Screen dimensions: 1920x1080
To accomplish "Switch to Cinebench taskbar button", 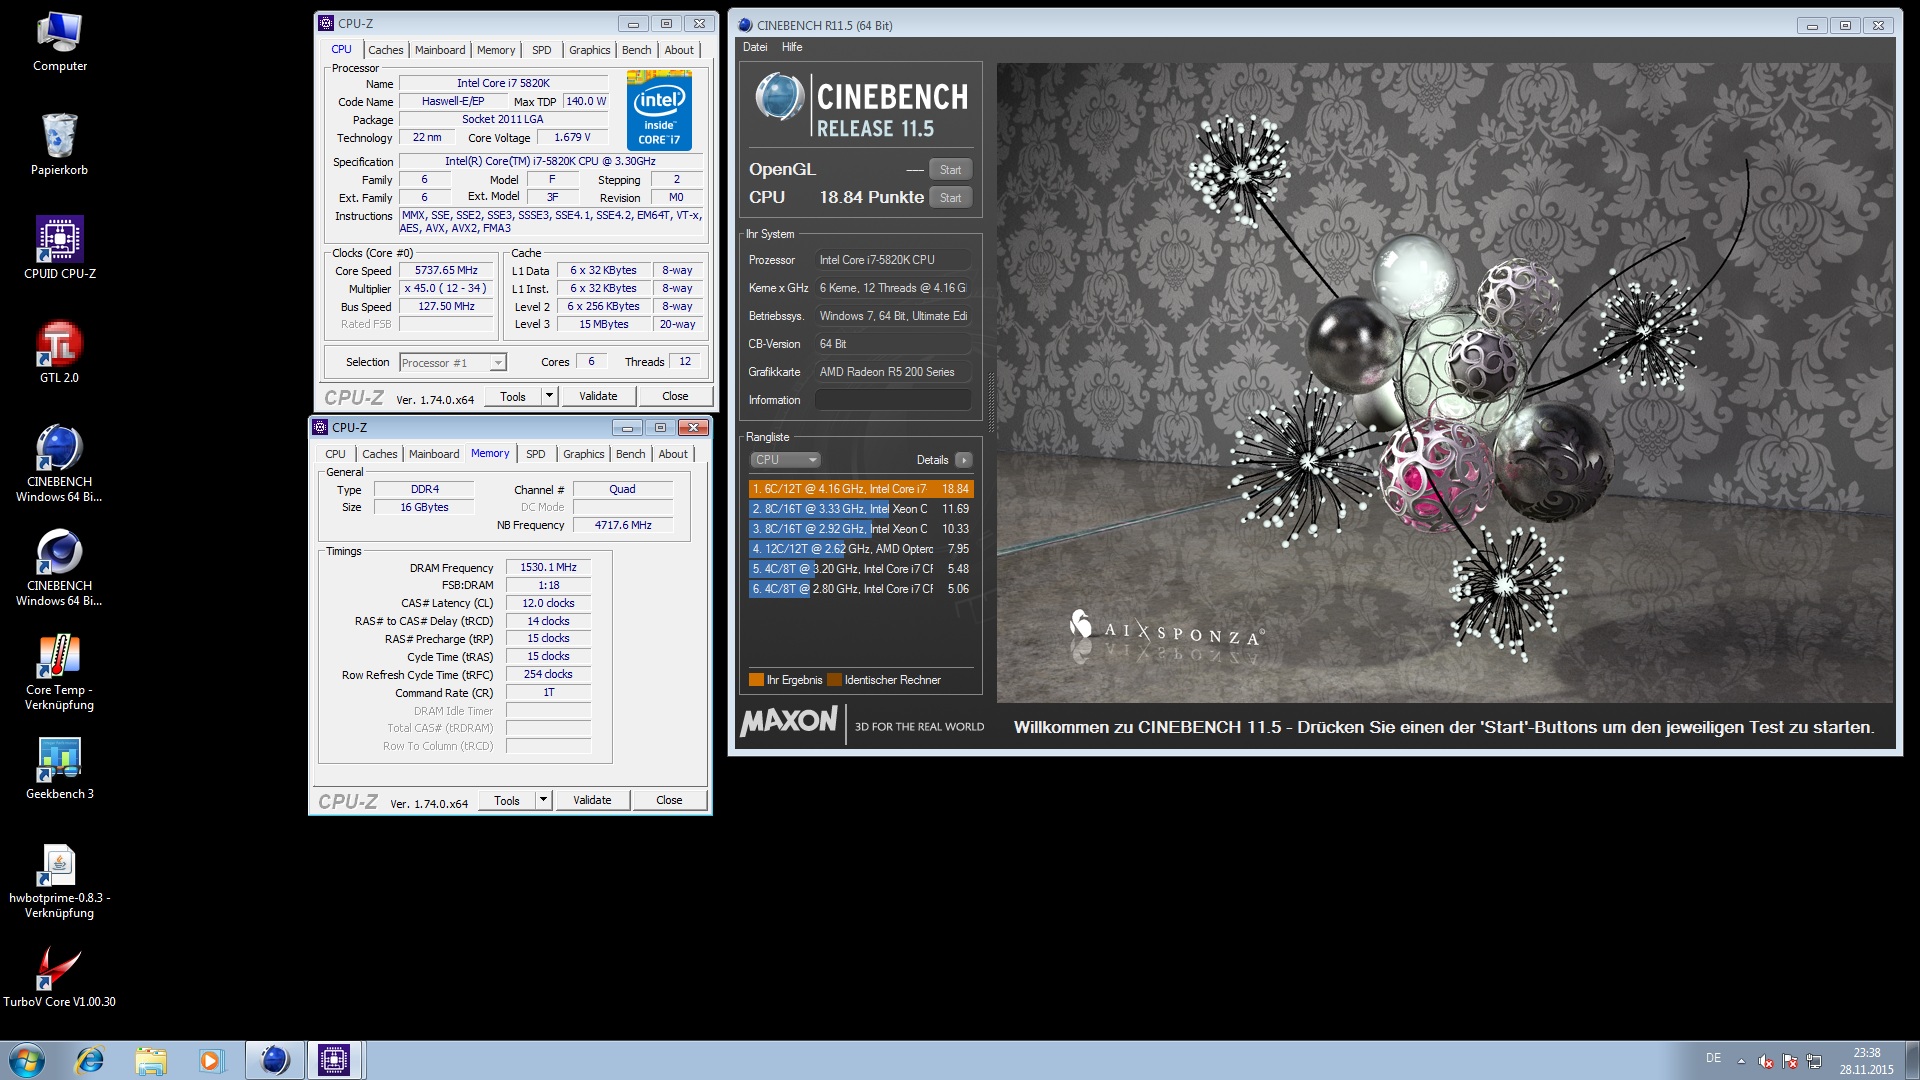I will pos(275,1060).
